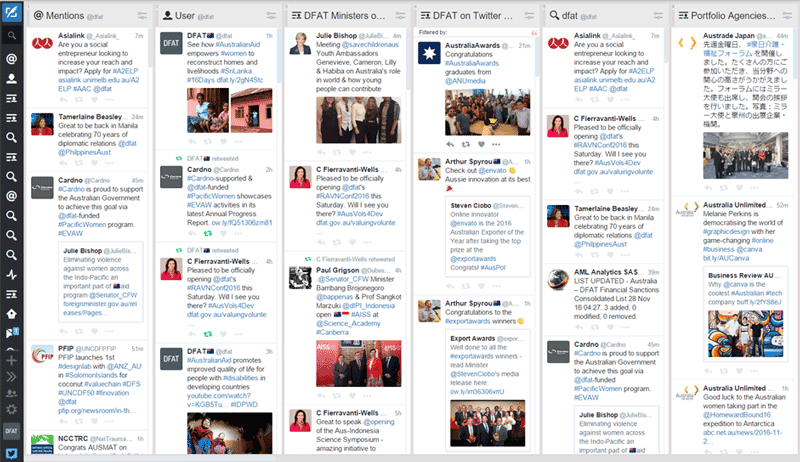Open the sidebar search box icon
Image resolution: width=800 pixels, height=462 pixels.
coord(11,35)
